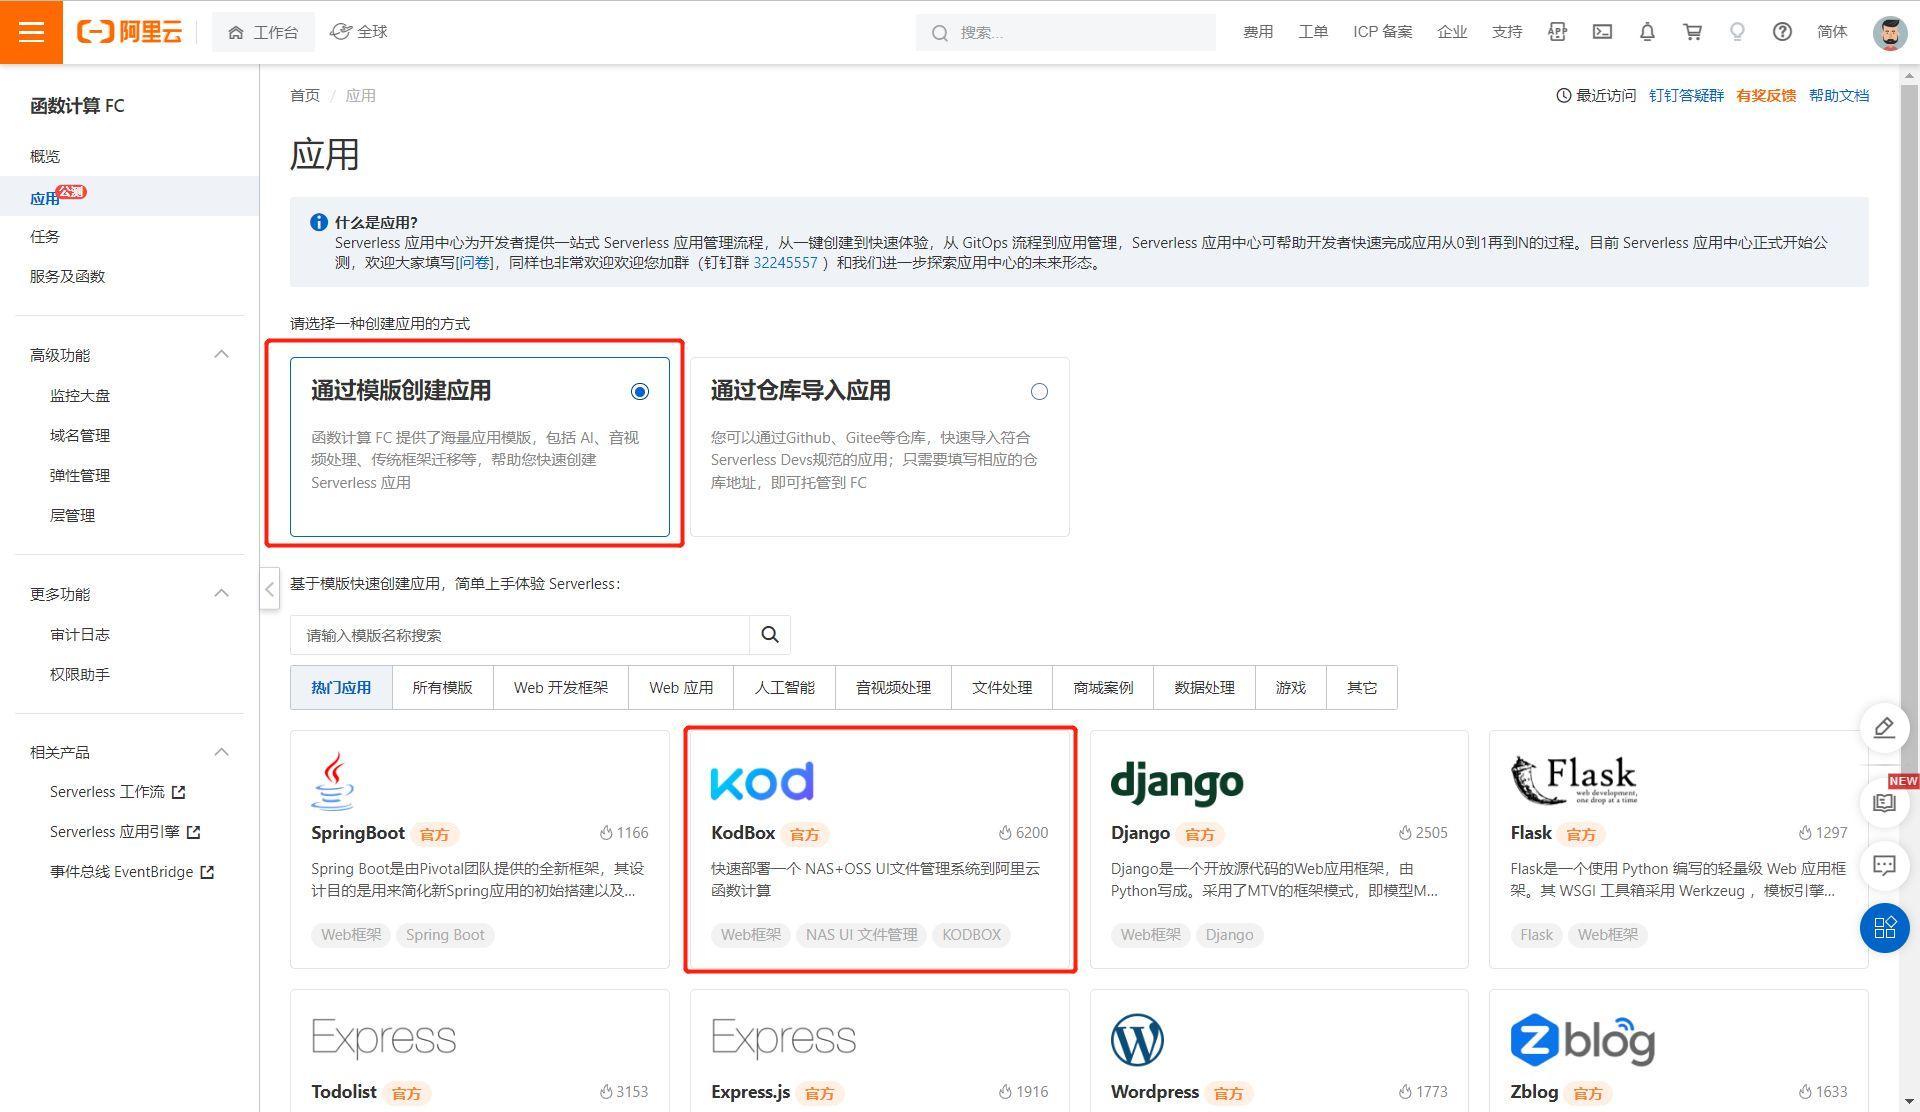The width and height of the screenshot is (1920, 1112).
Task: Switch to the 游戏 tab
Action: click(1290, 688)
